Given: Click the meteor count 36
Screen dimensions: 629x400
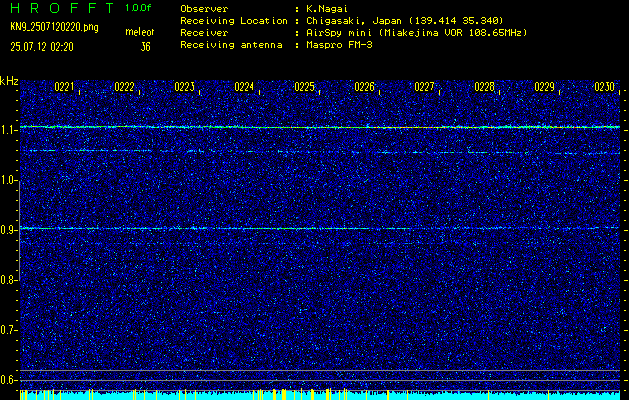Looking at the screenshot, I should pos(145,47).
